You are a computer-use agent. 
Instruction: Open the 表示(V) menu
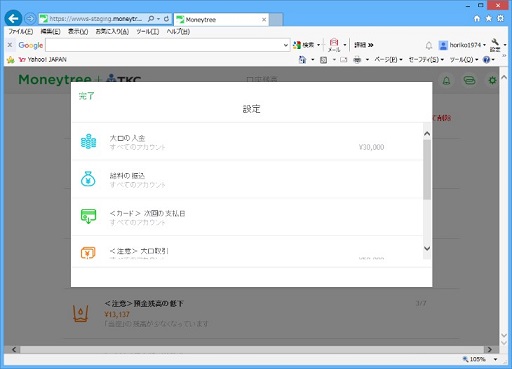click(x=78, y=32)
